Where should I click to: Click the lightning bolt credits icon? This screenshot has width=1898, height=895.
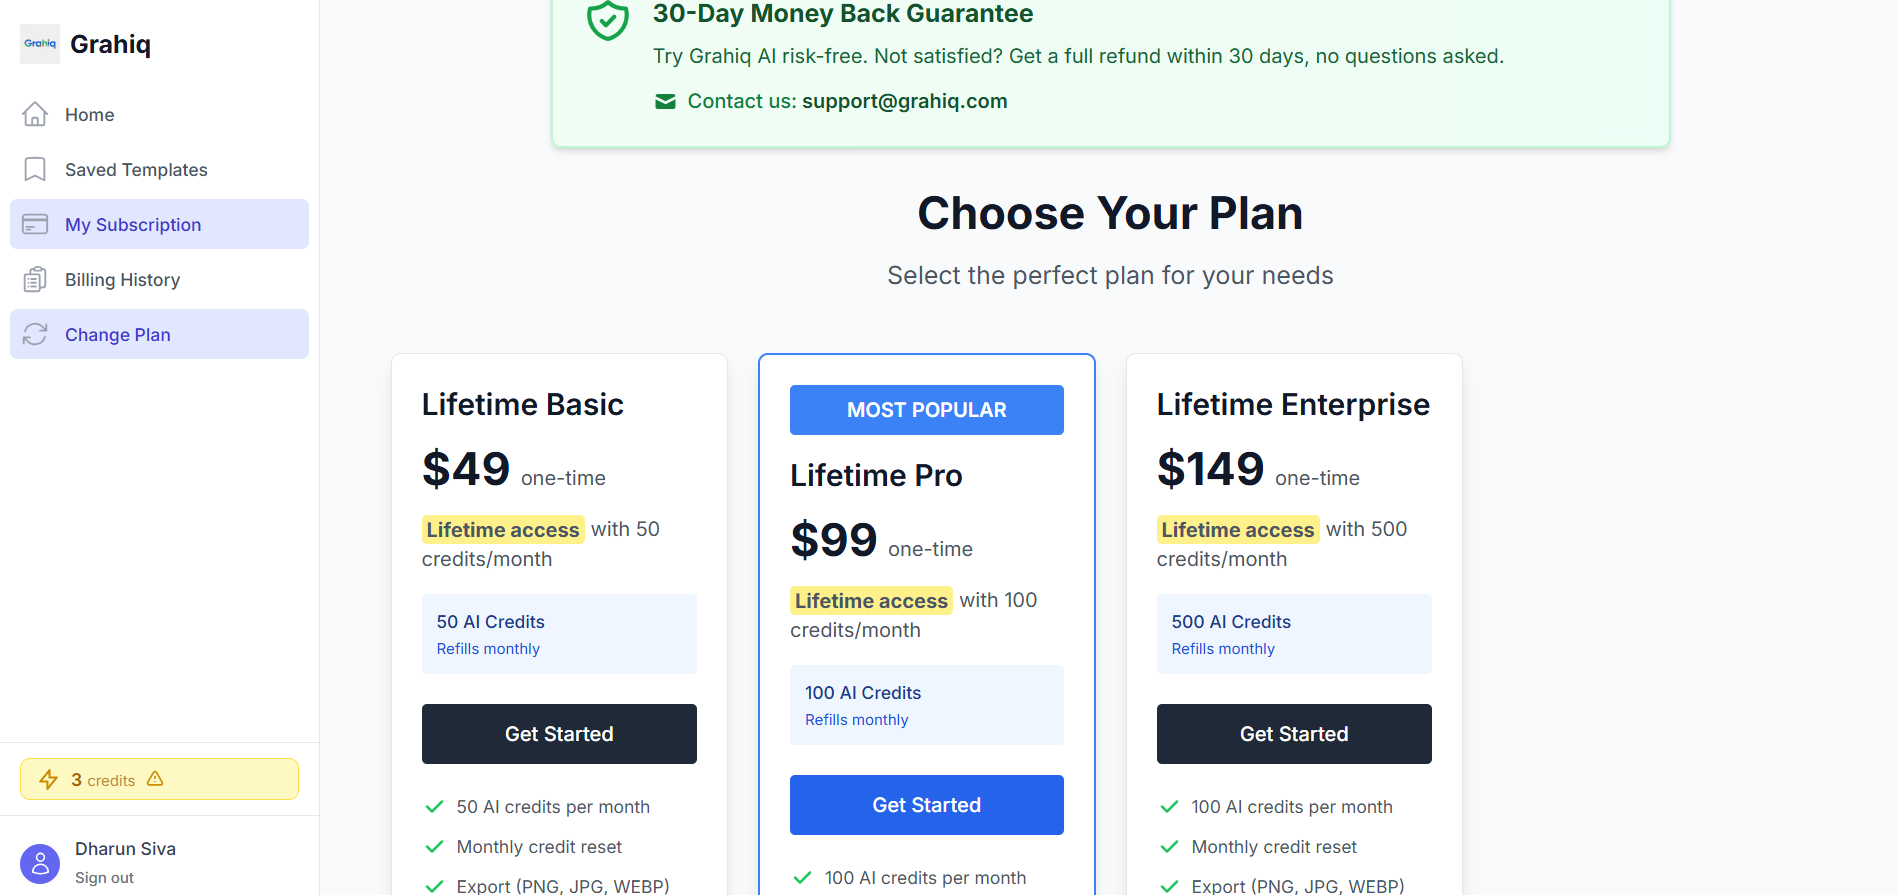(48, 780)
